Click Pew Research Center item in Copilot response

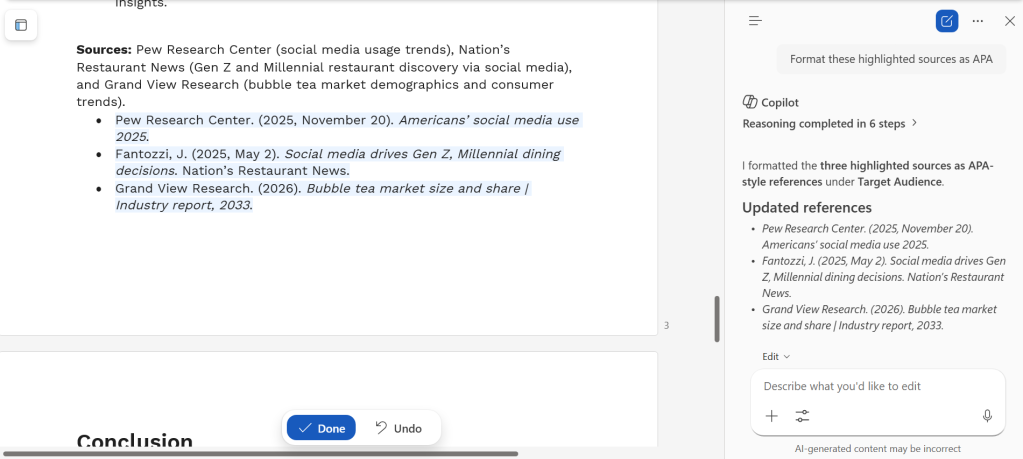tap(868, 237)
